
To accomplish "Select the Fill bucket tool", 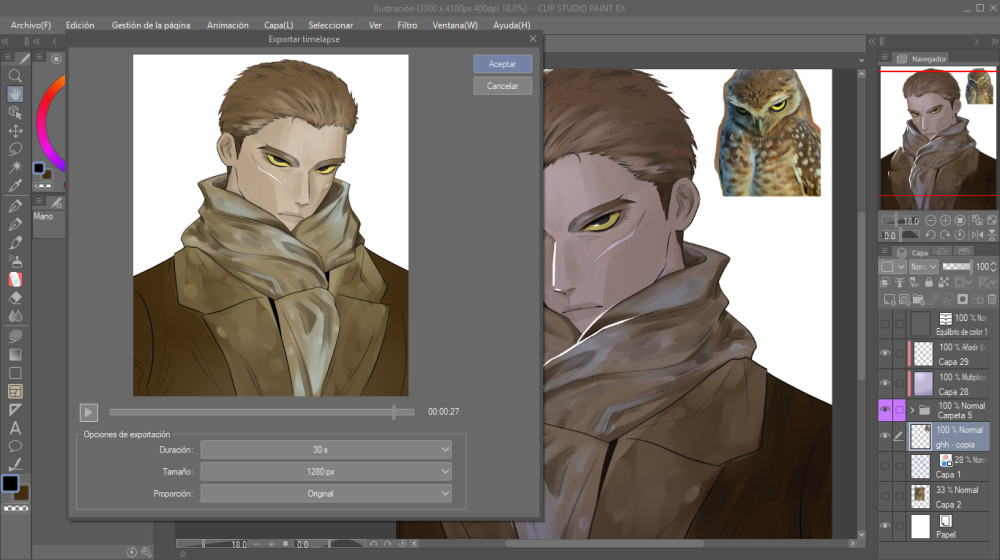I will [15, 336].
